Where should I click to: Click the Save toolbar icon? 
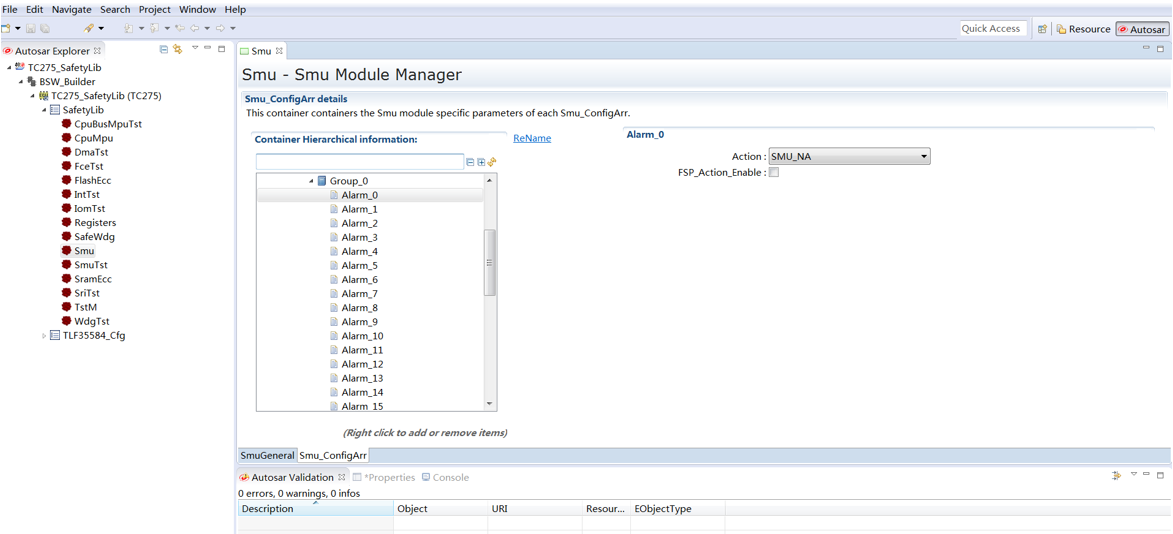pyautogui.click(x=31, y=28)
